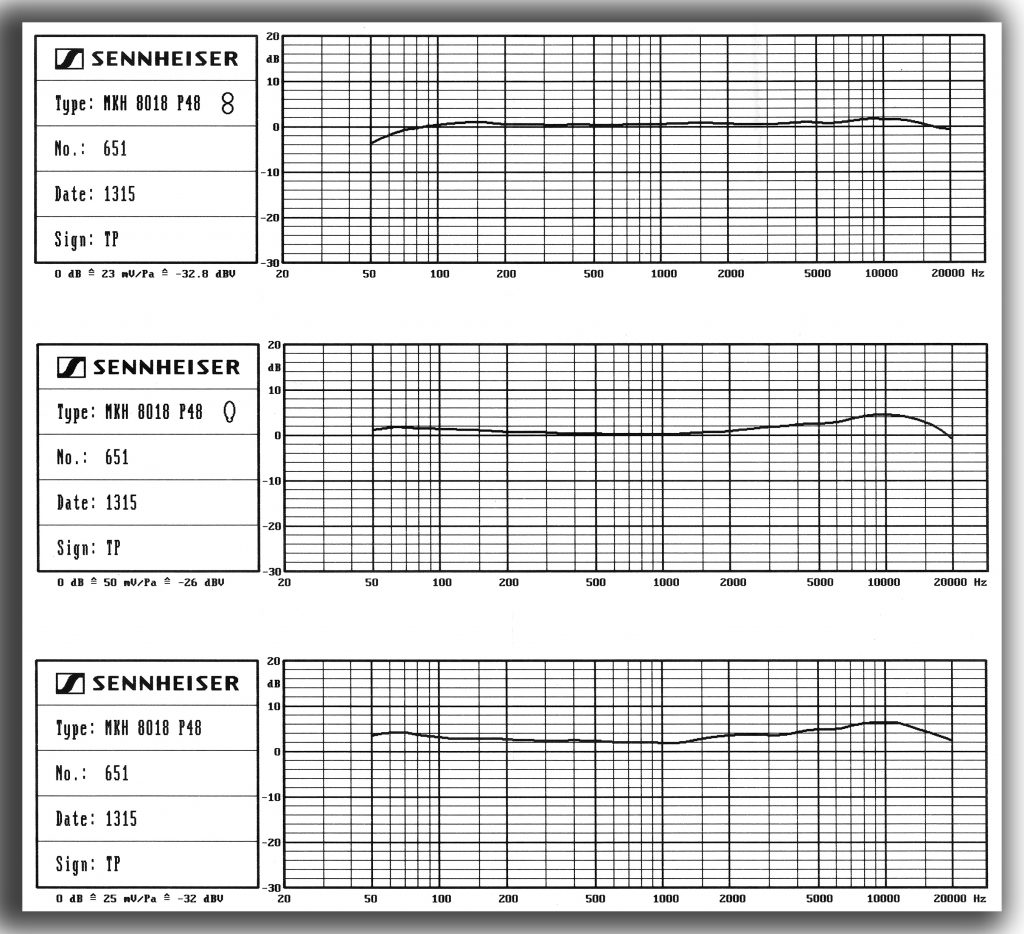This screenshot has height=934, width=1024.
Task: Click the '1000' frequency label in the 50 mV/Pa chart
Action: tap(665, 582)
